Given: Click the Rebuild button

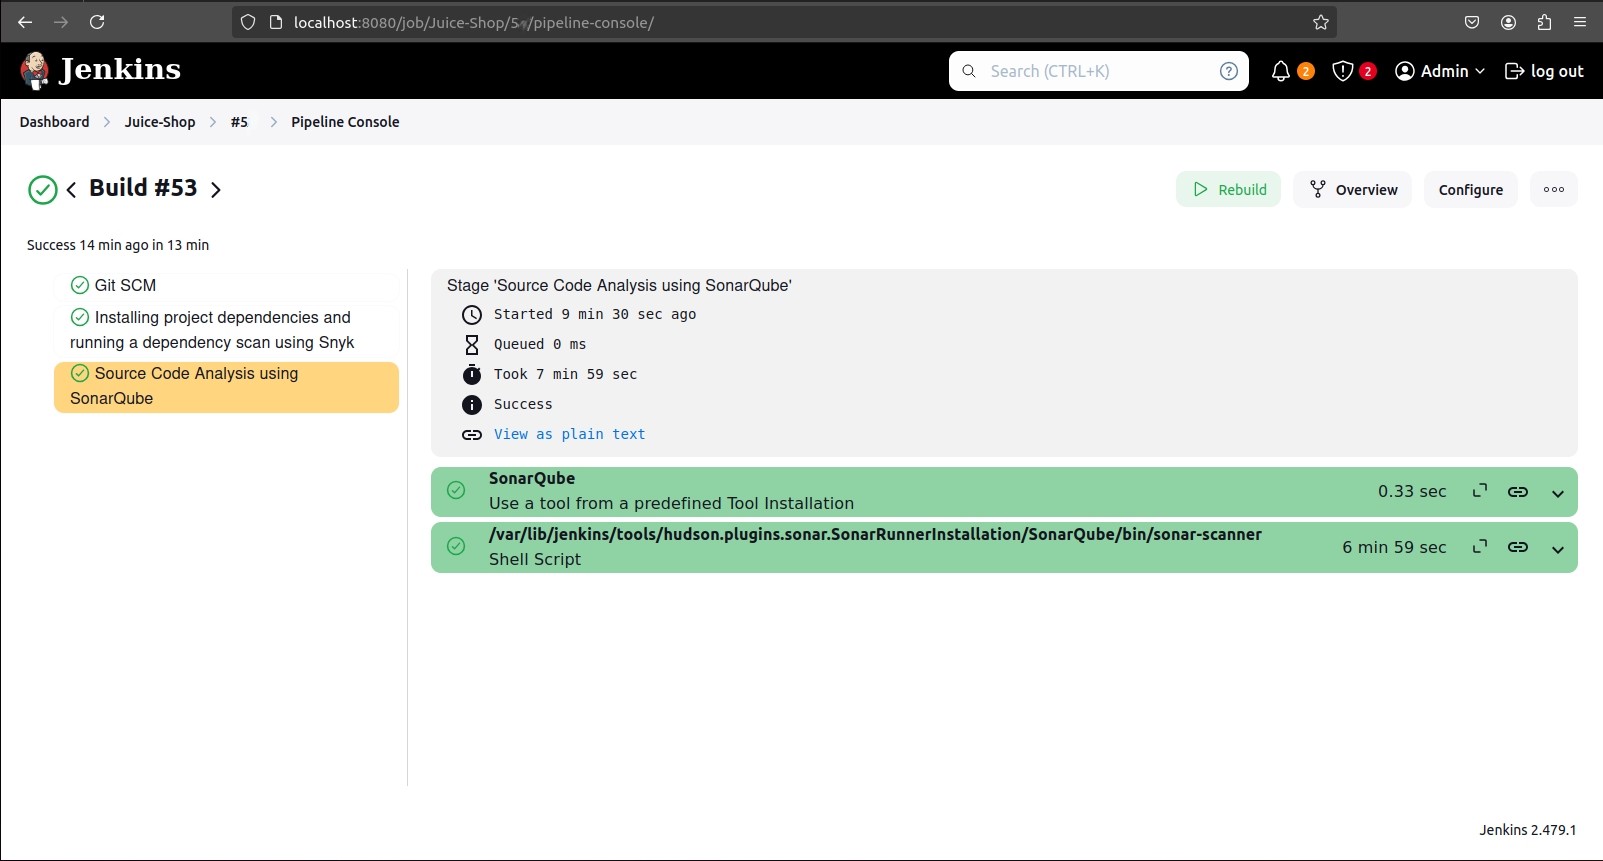Looking at the screenshot, I should pos(1228,189).
